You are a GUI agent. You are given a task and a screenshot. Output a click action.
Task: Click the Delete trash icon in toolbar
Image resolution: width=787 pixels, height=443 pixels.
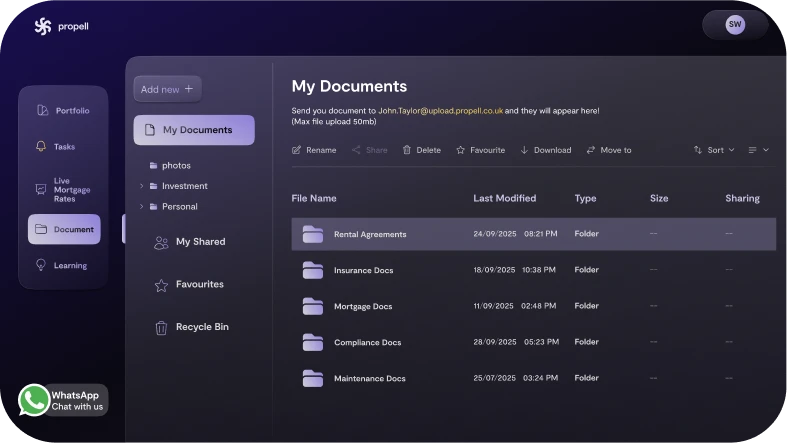407,150
